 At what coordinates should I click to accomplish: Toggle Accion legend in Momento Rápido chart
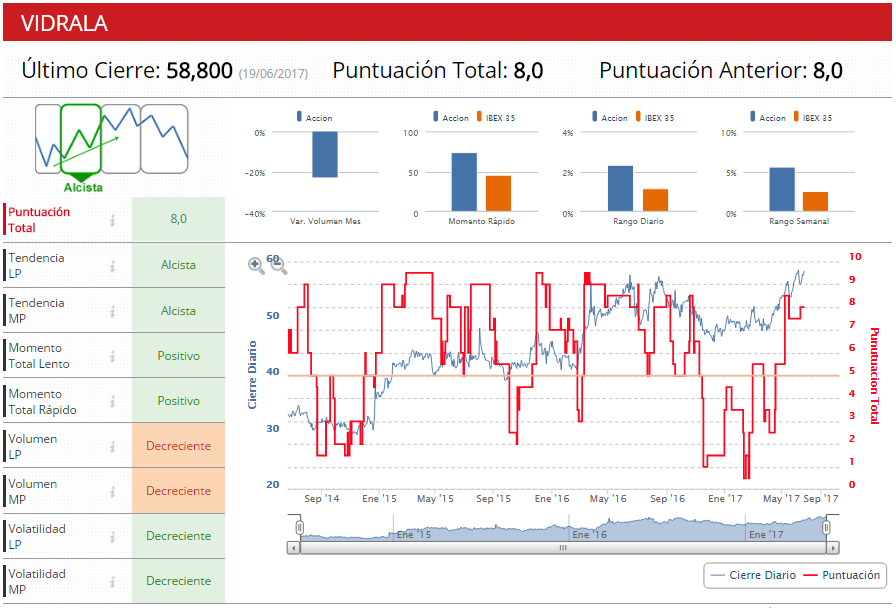point(451,117)
